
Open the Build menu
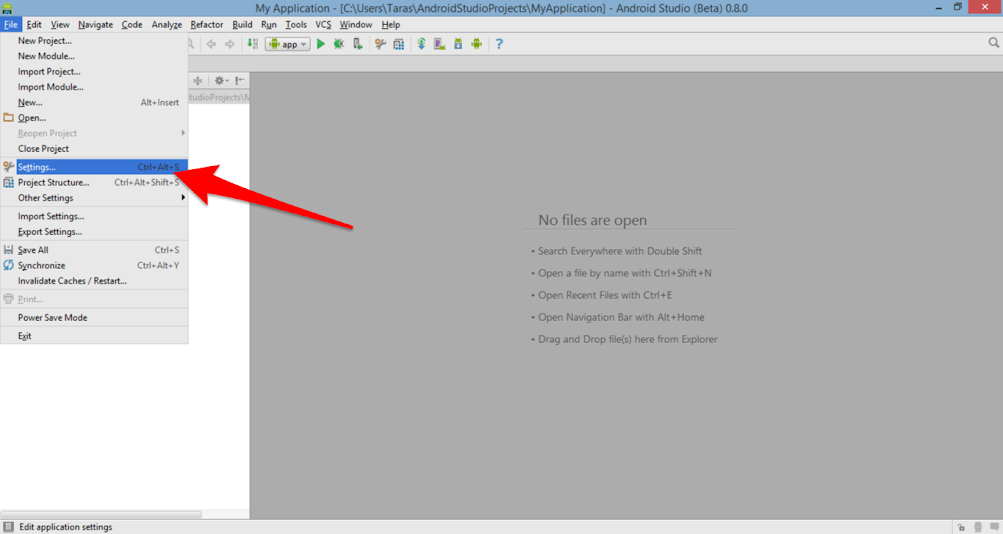click(242, 24)
